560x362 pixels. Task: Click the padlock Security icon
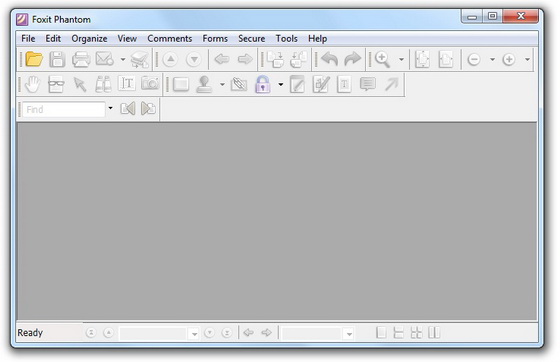tap(263, 85)
